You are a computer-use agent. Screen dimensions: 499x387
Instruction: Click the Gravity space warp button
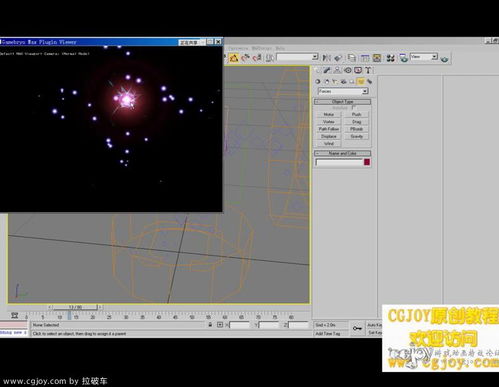click(x=356, y=136)
